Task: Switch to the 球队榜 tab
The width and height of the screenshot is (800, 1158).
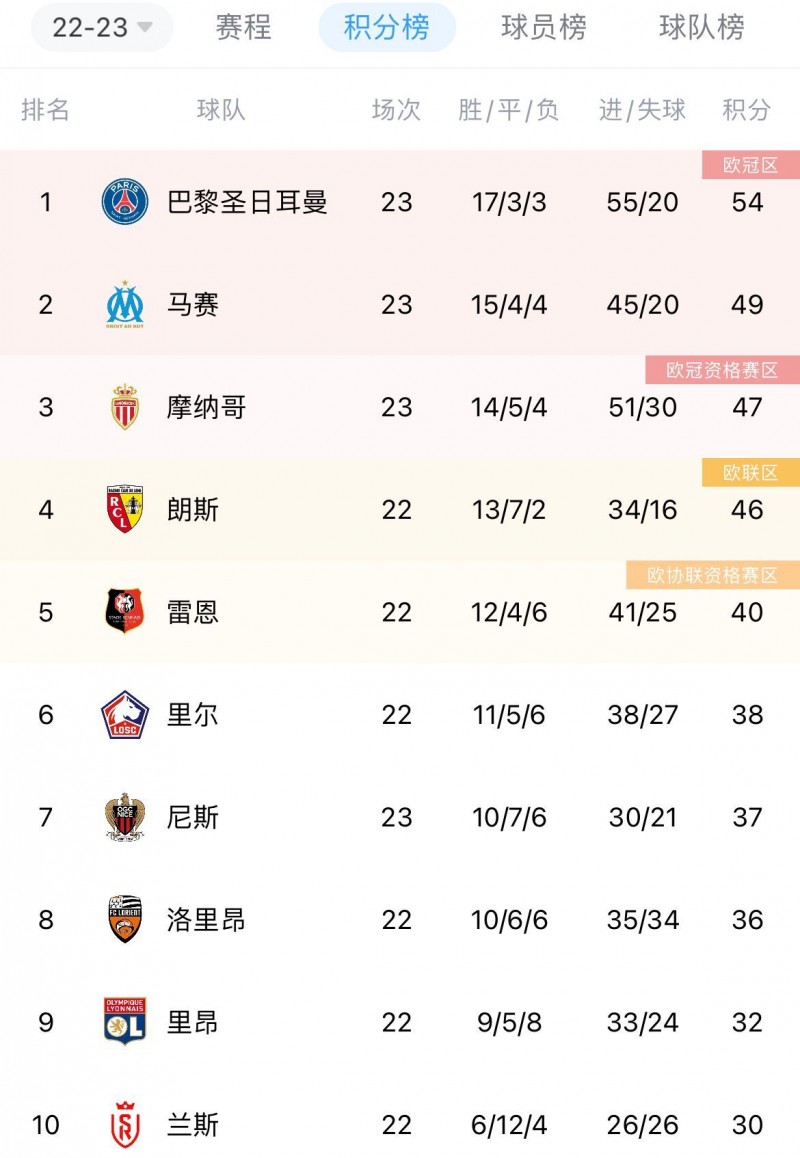Action: pos(702,27)
